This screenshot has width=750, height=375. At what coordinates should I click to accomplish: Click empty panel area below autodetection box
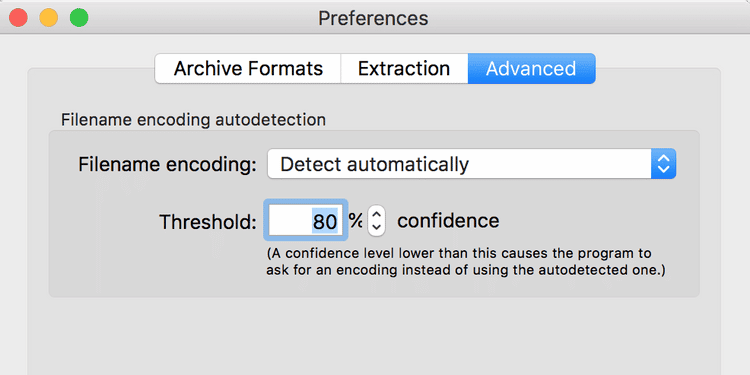click(x=373, y=335)
